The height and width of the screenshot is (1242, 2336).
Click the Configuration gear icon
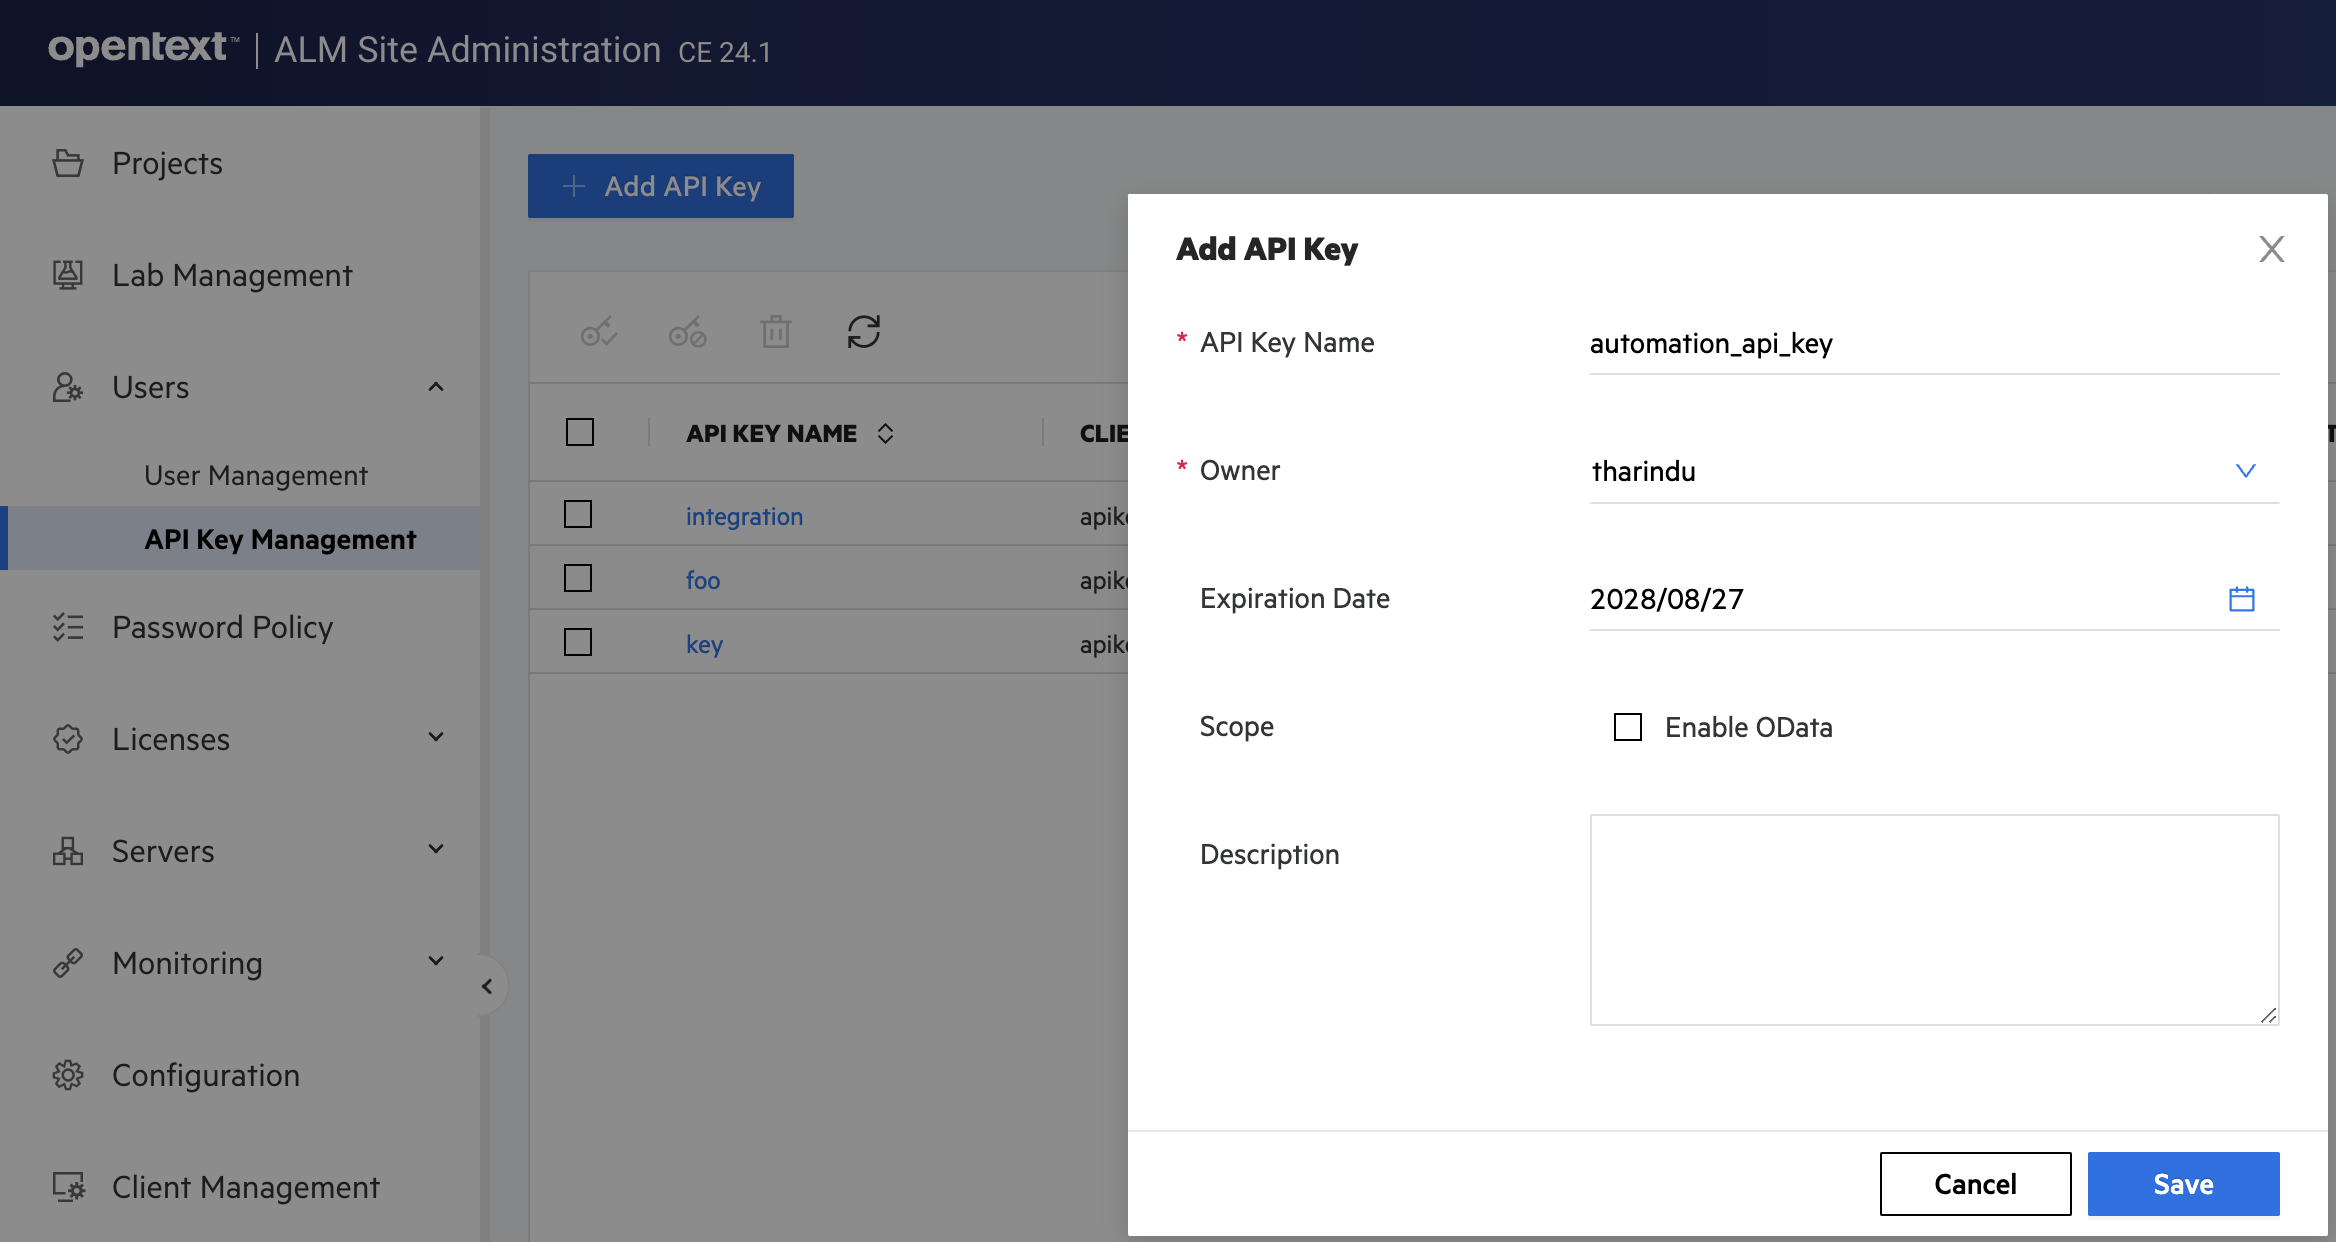click(x=67, y=1075)
